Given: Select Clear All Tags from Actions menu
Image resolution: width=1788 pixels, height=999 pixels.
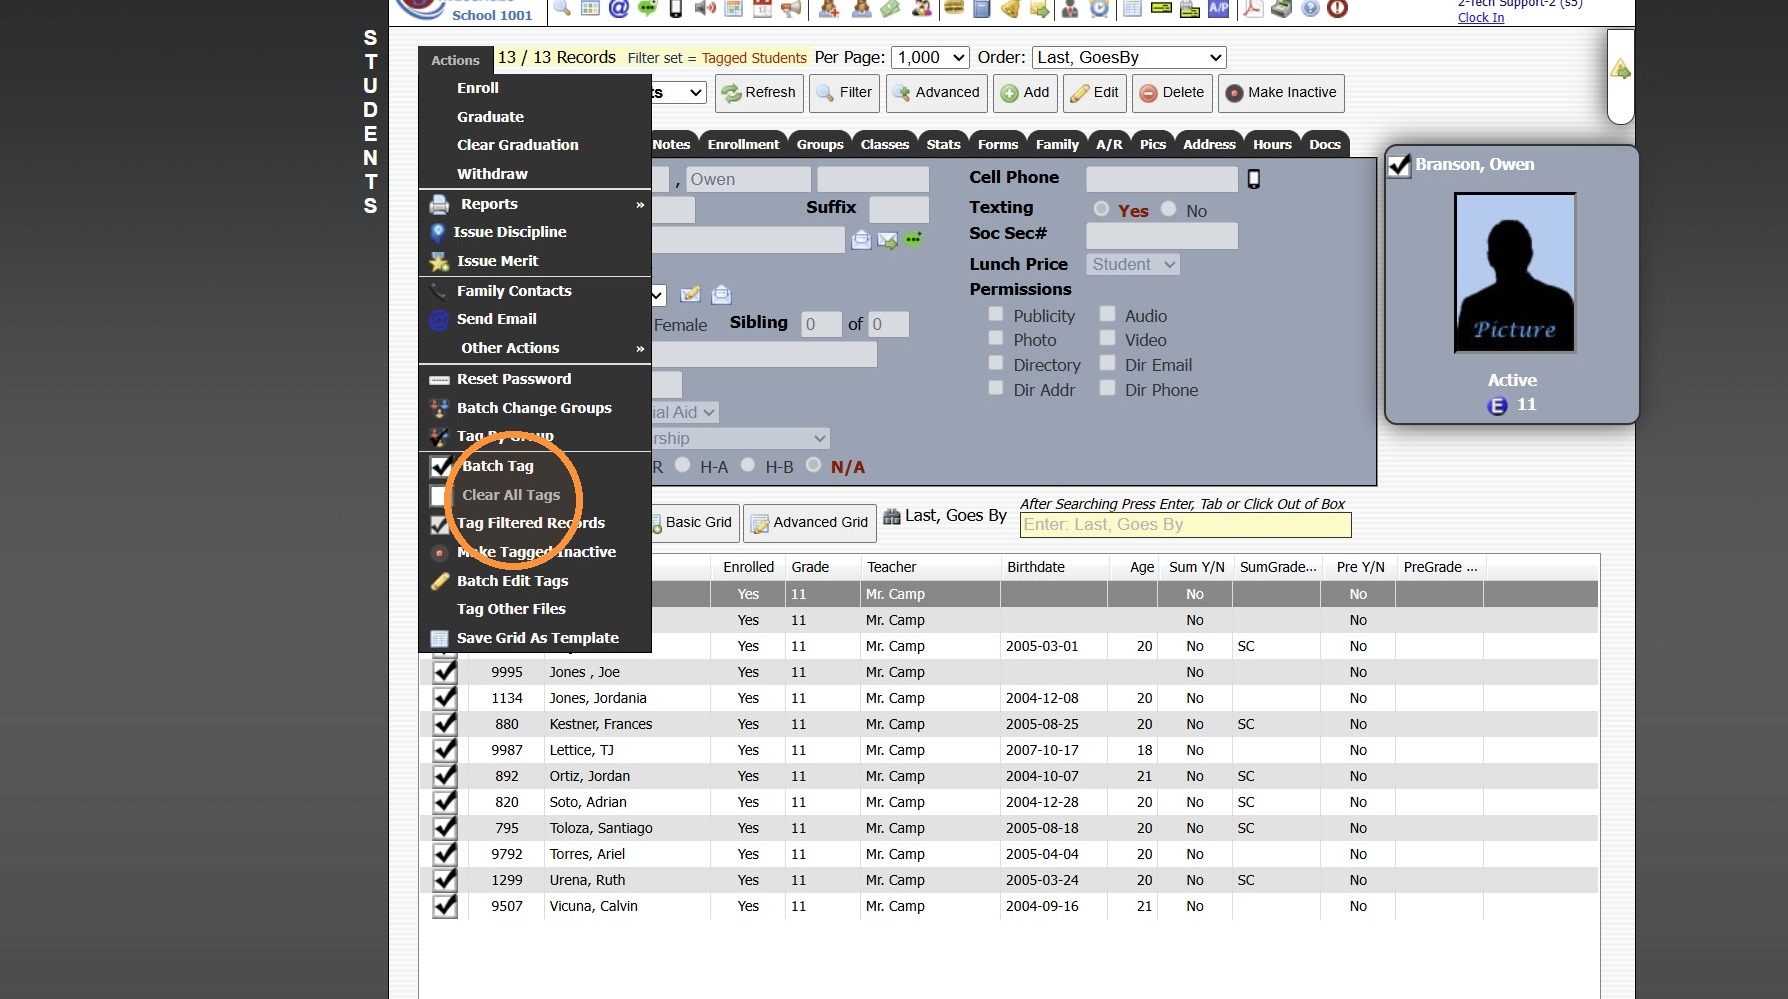Looking at the screenshot, I should pyautogui.click(x=510, y=495).
